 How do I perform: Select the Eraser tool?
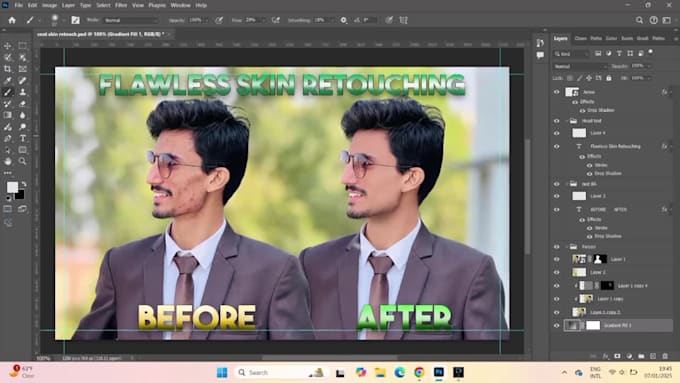(23, 104)
